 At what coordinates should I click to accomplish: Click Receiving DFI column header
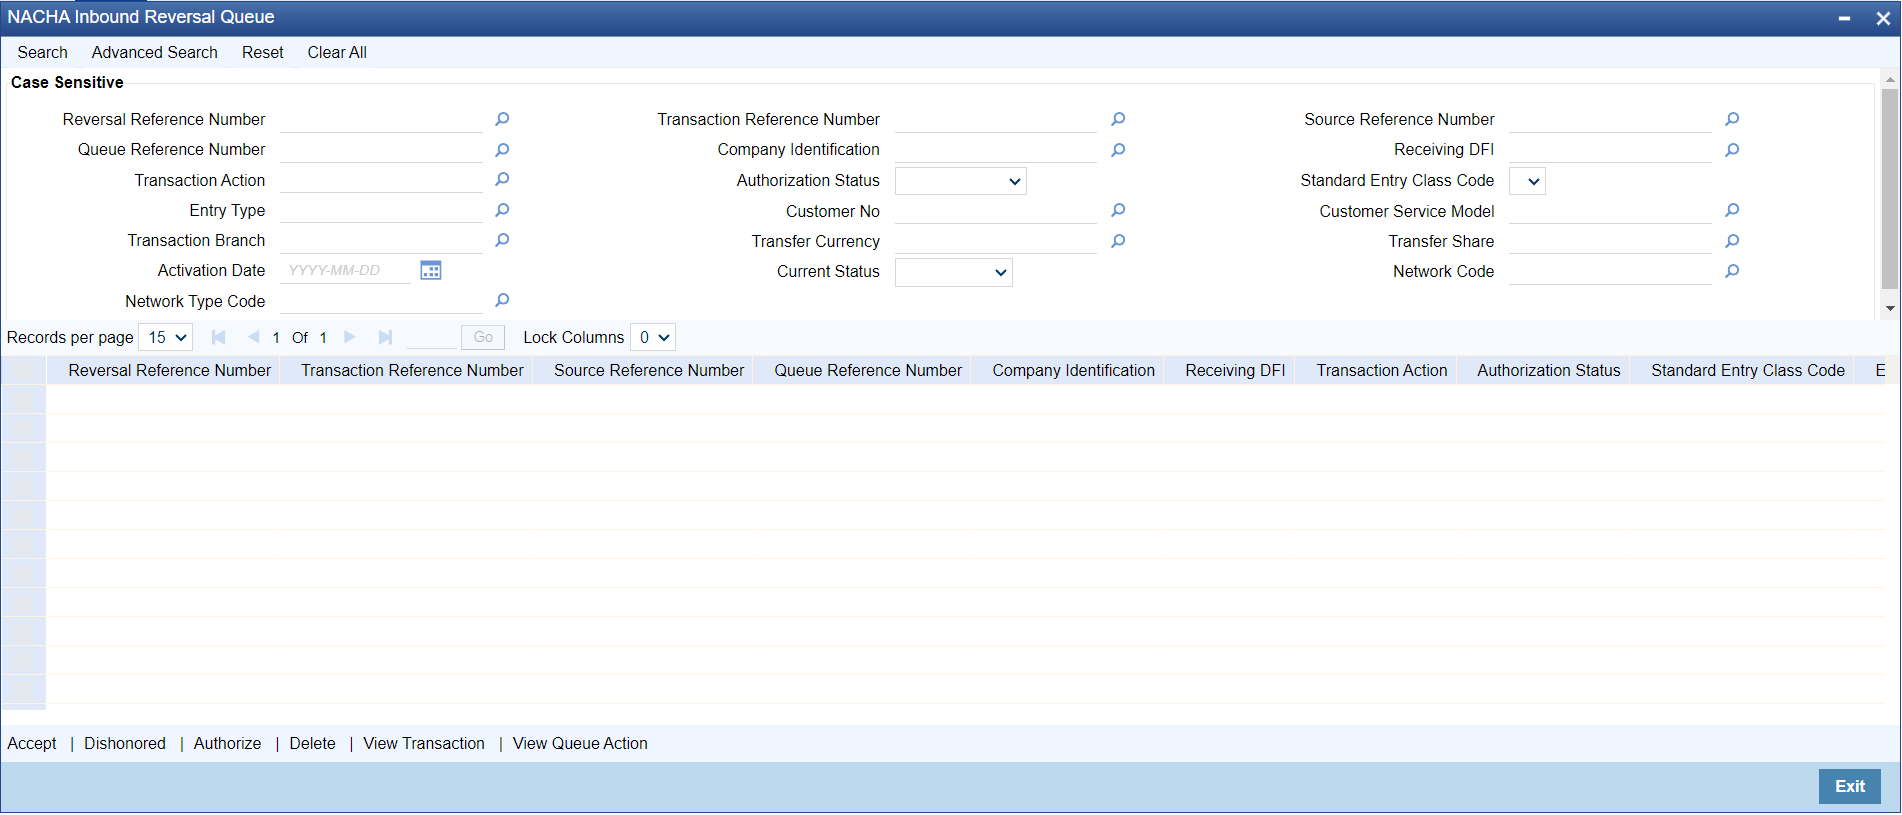(1235, 370)
